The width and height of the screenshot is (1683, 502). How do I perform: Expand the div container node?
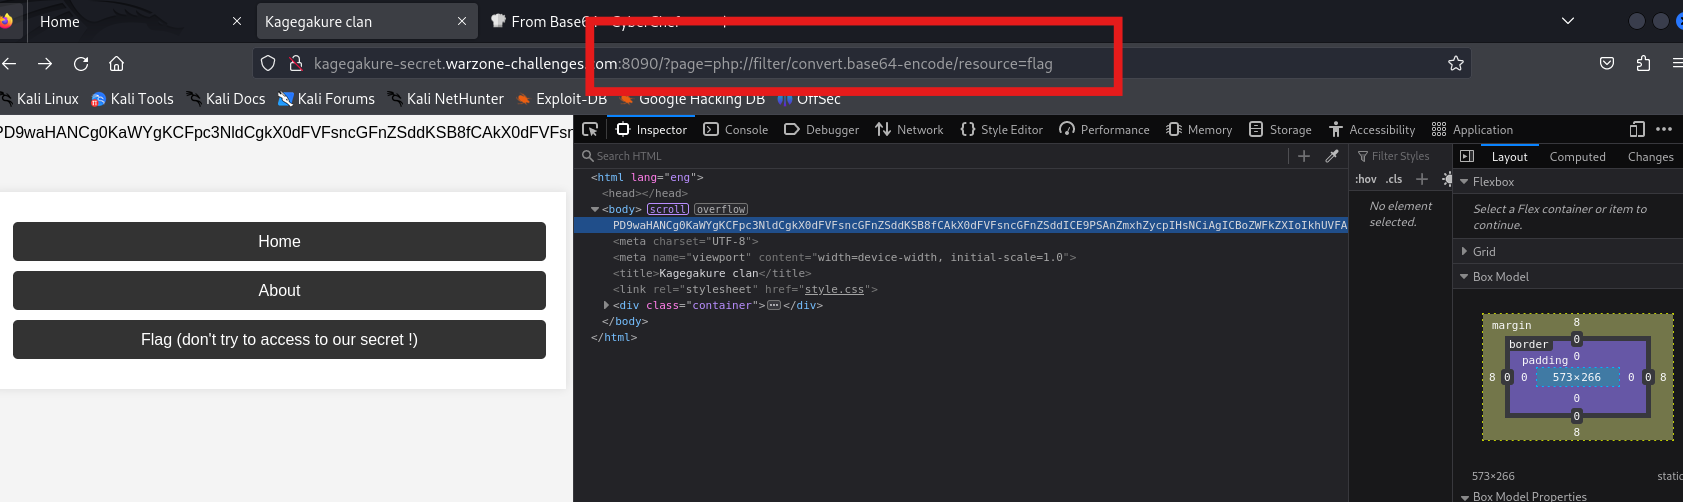pos(606,305)
